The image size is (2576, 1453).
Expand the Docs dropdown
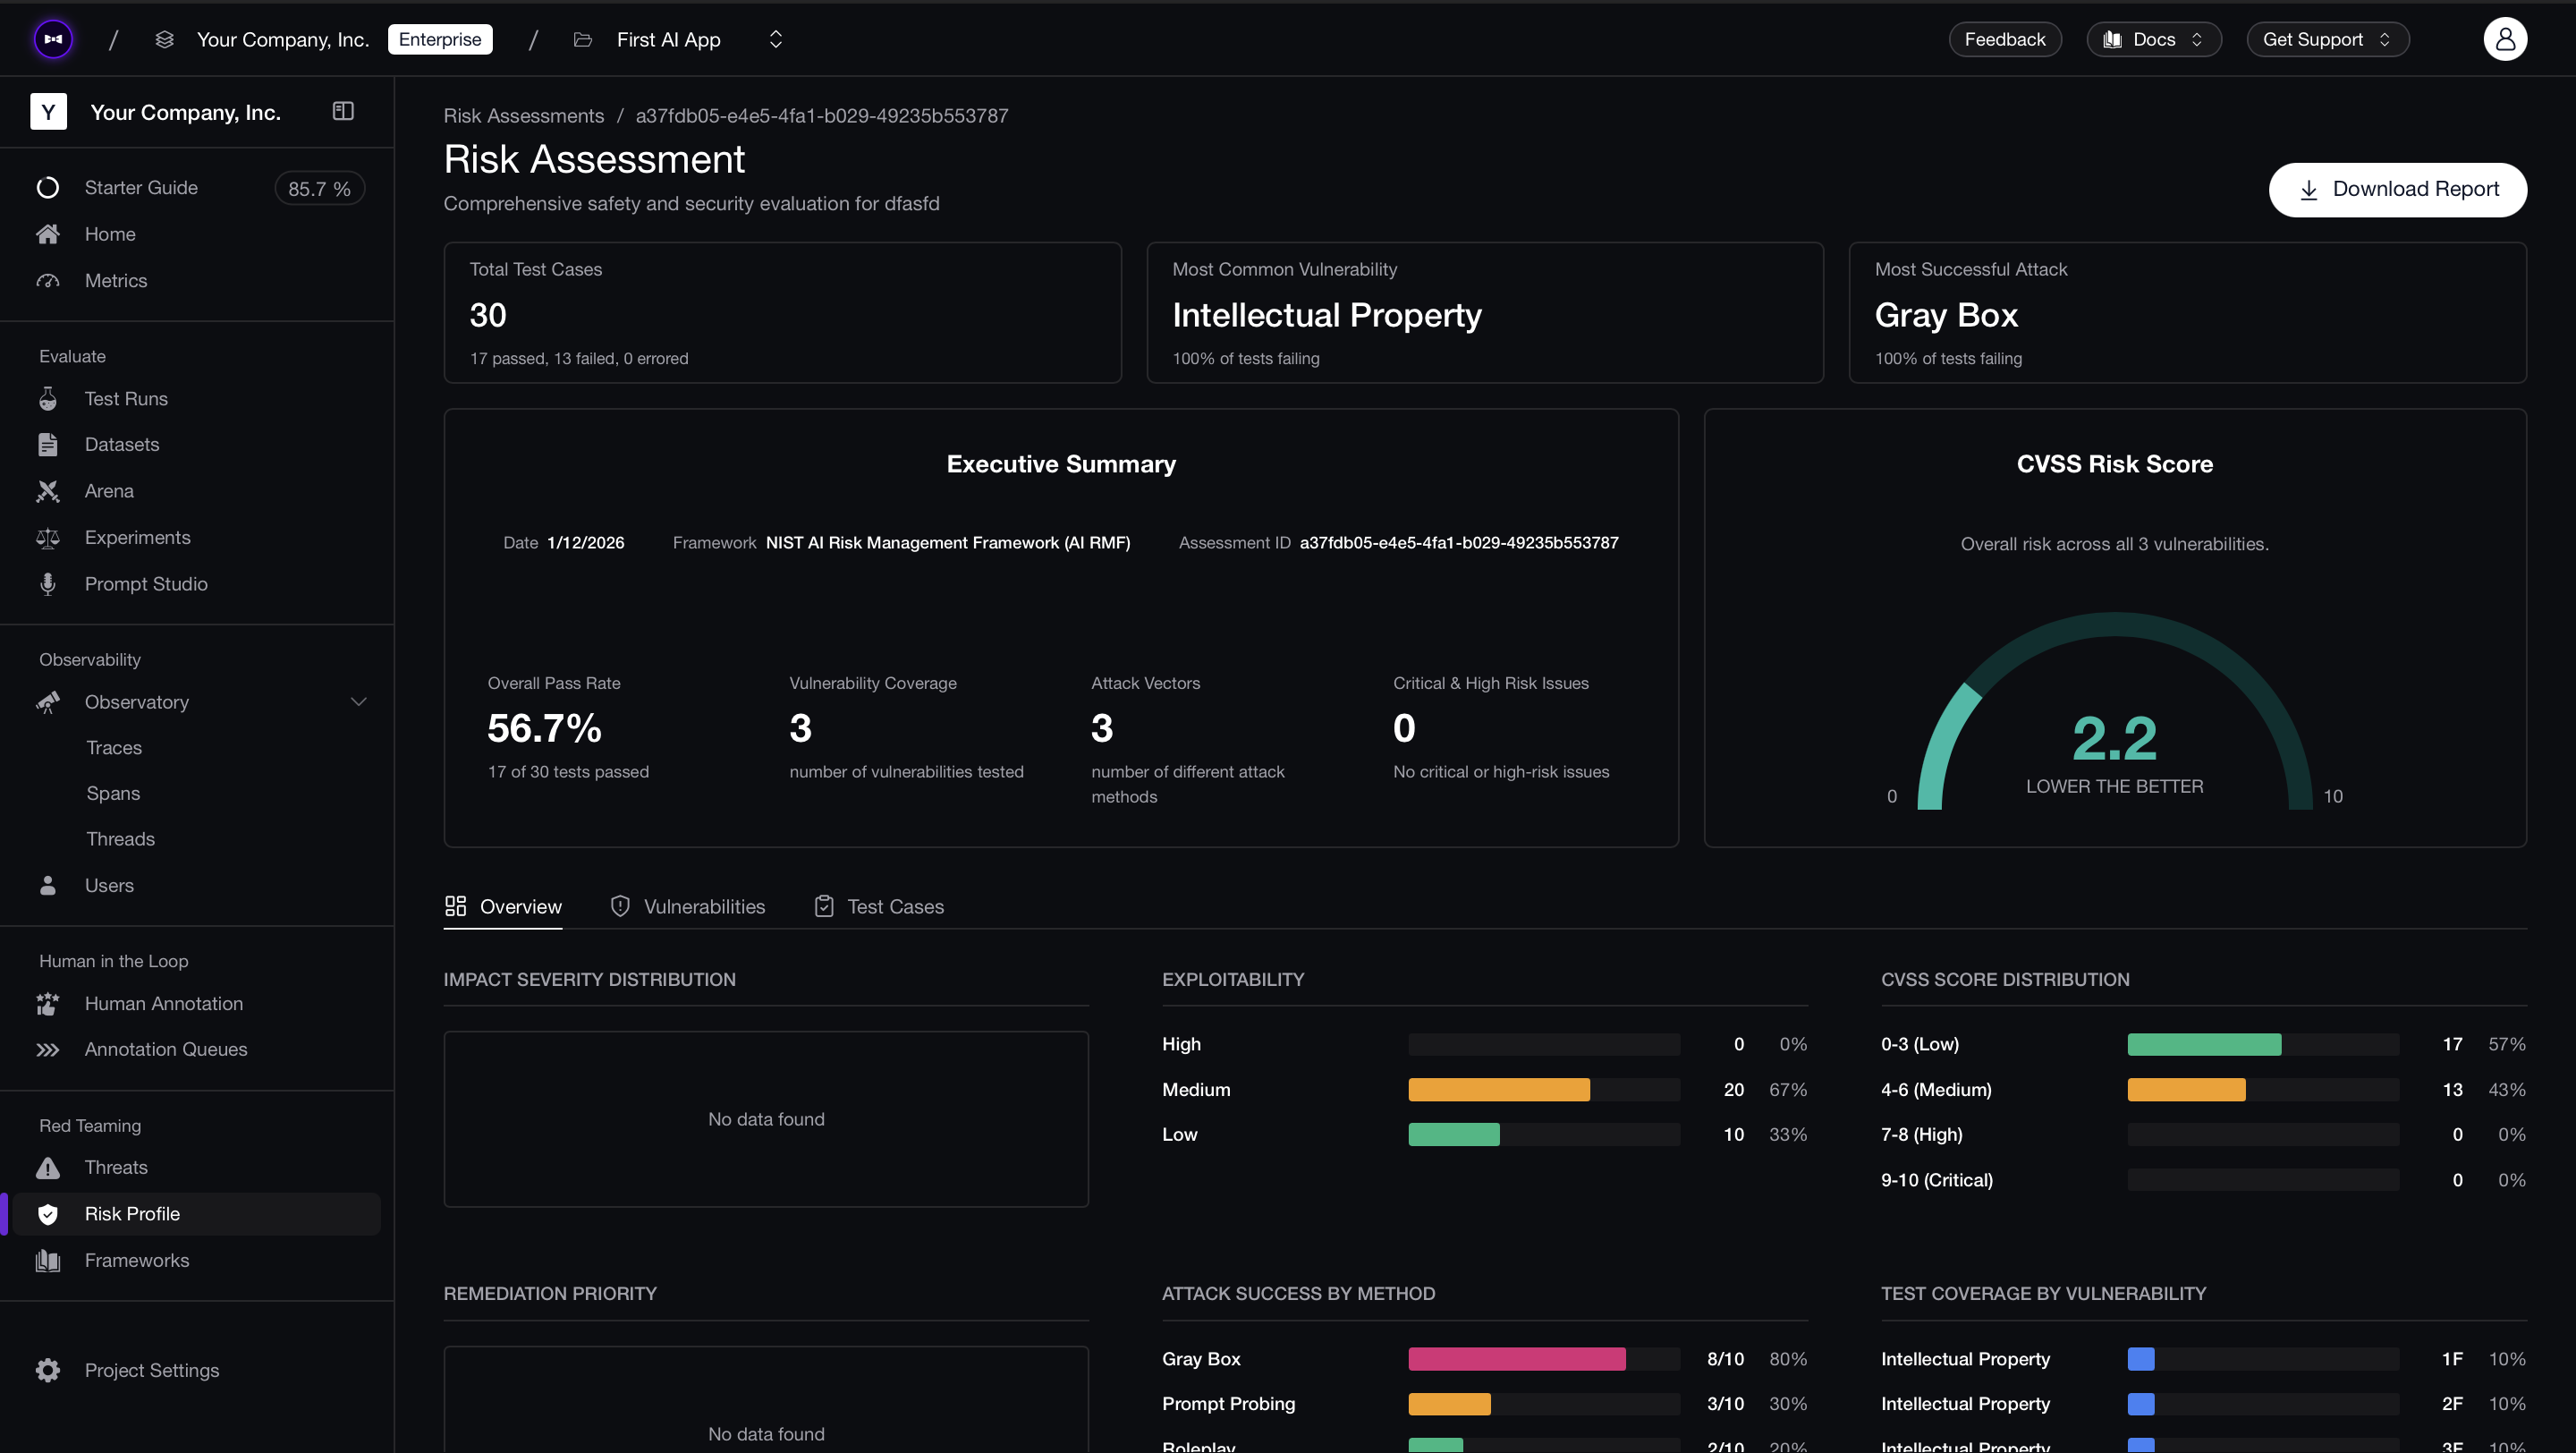(x=2153, y=39)
